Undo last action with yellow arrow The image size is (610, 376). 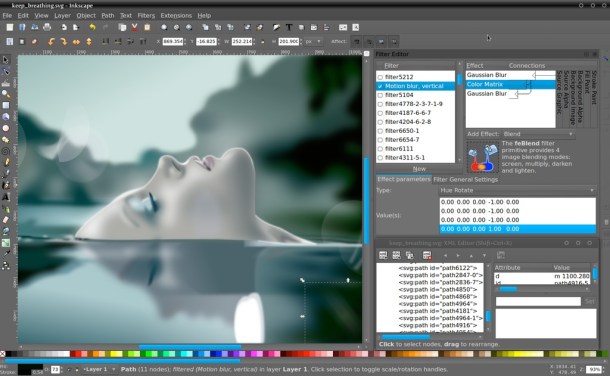click(x=92, y=27)
